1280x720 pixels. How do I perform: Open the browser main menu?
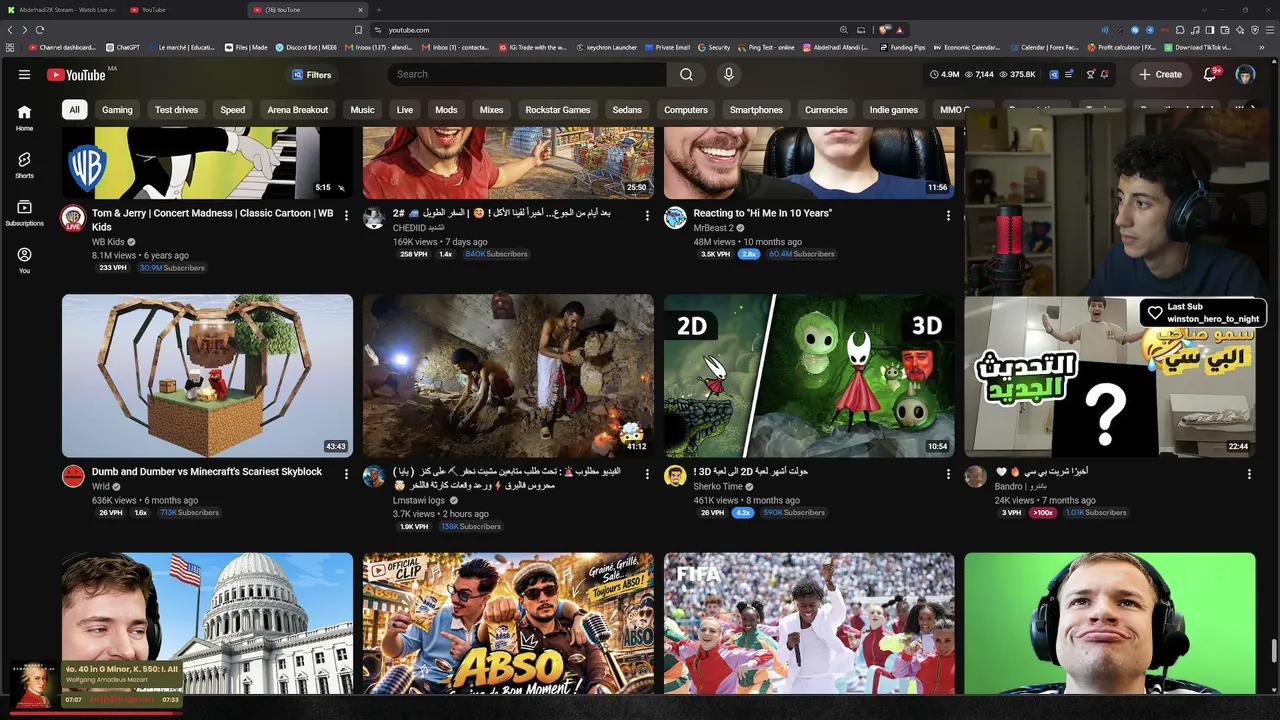1269,30
